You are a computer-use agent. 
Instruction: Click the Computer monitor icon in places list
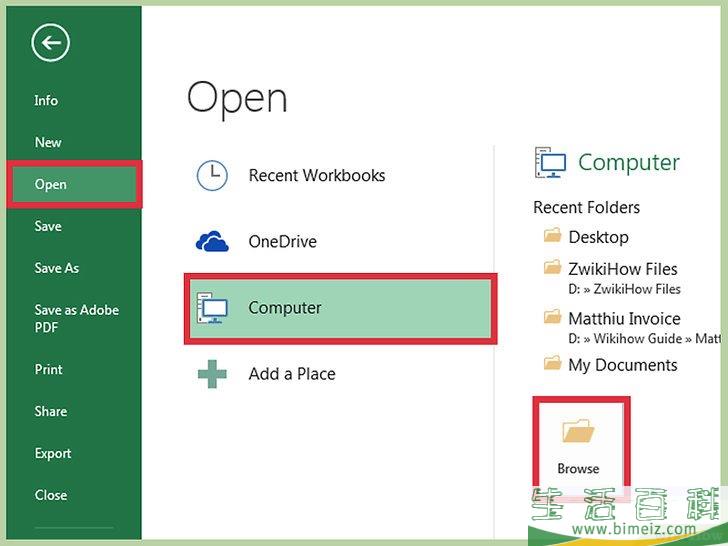(x=212, y=308)
